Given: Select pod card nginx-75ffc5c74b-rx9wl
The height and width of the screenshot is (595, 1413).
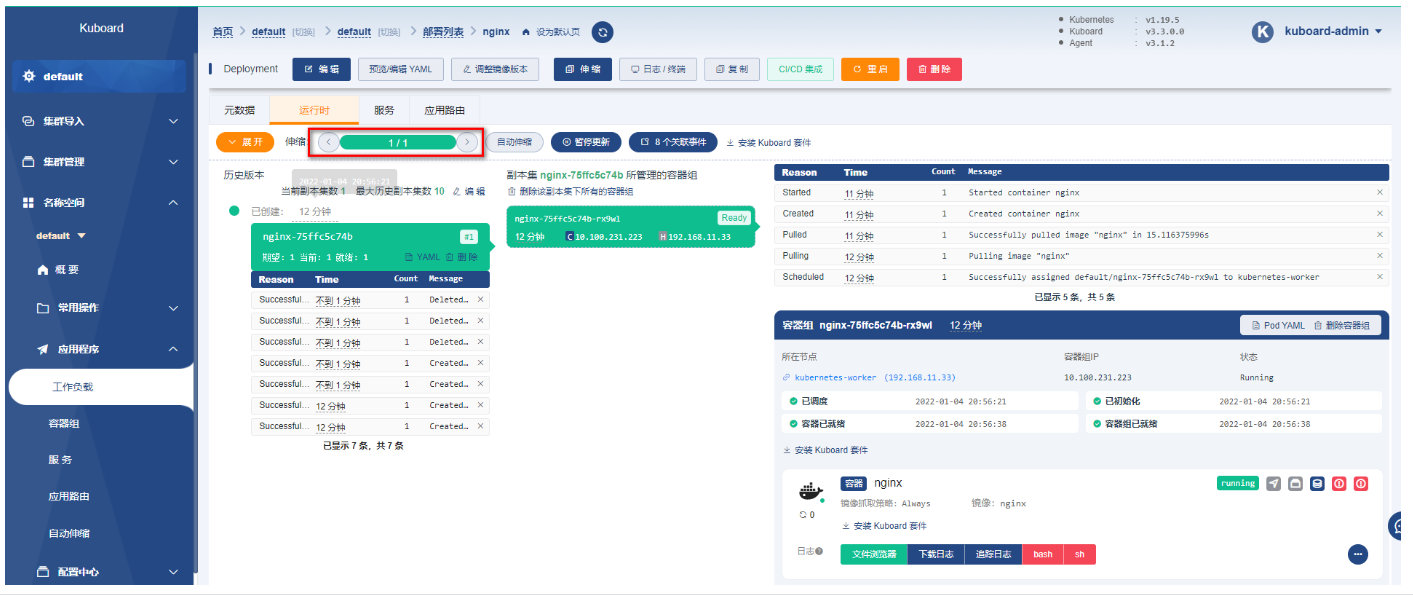Looking at the screenshot, I should (x=630, y=227).
